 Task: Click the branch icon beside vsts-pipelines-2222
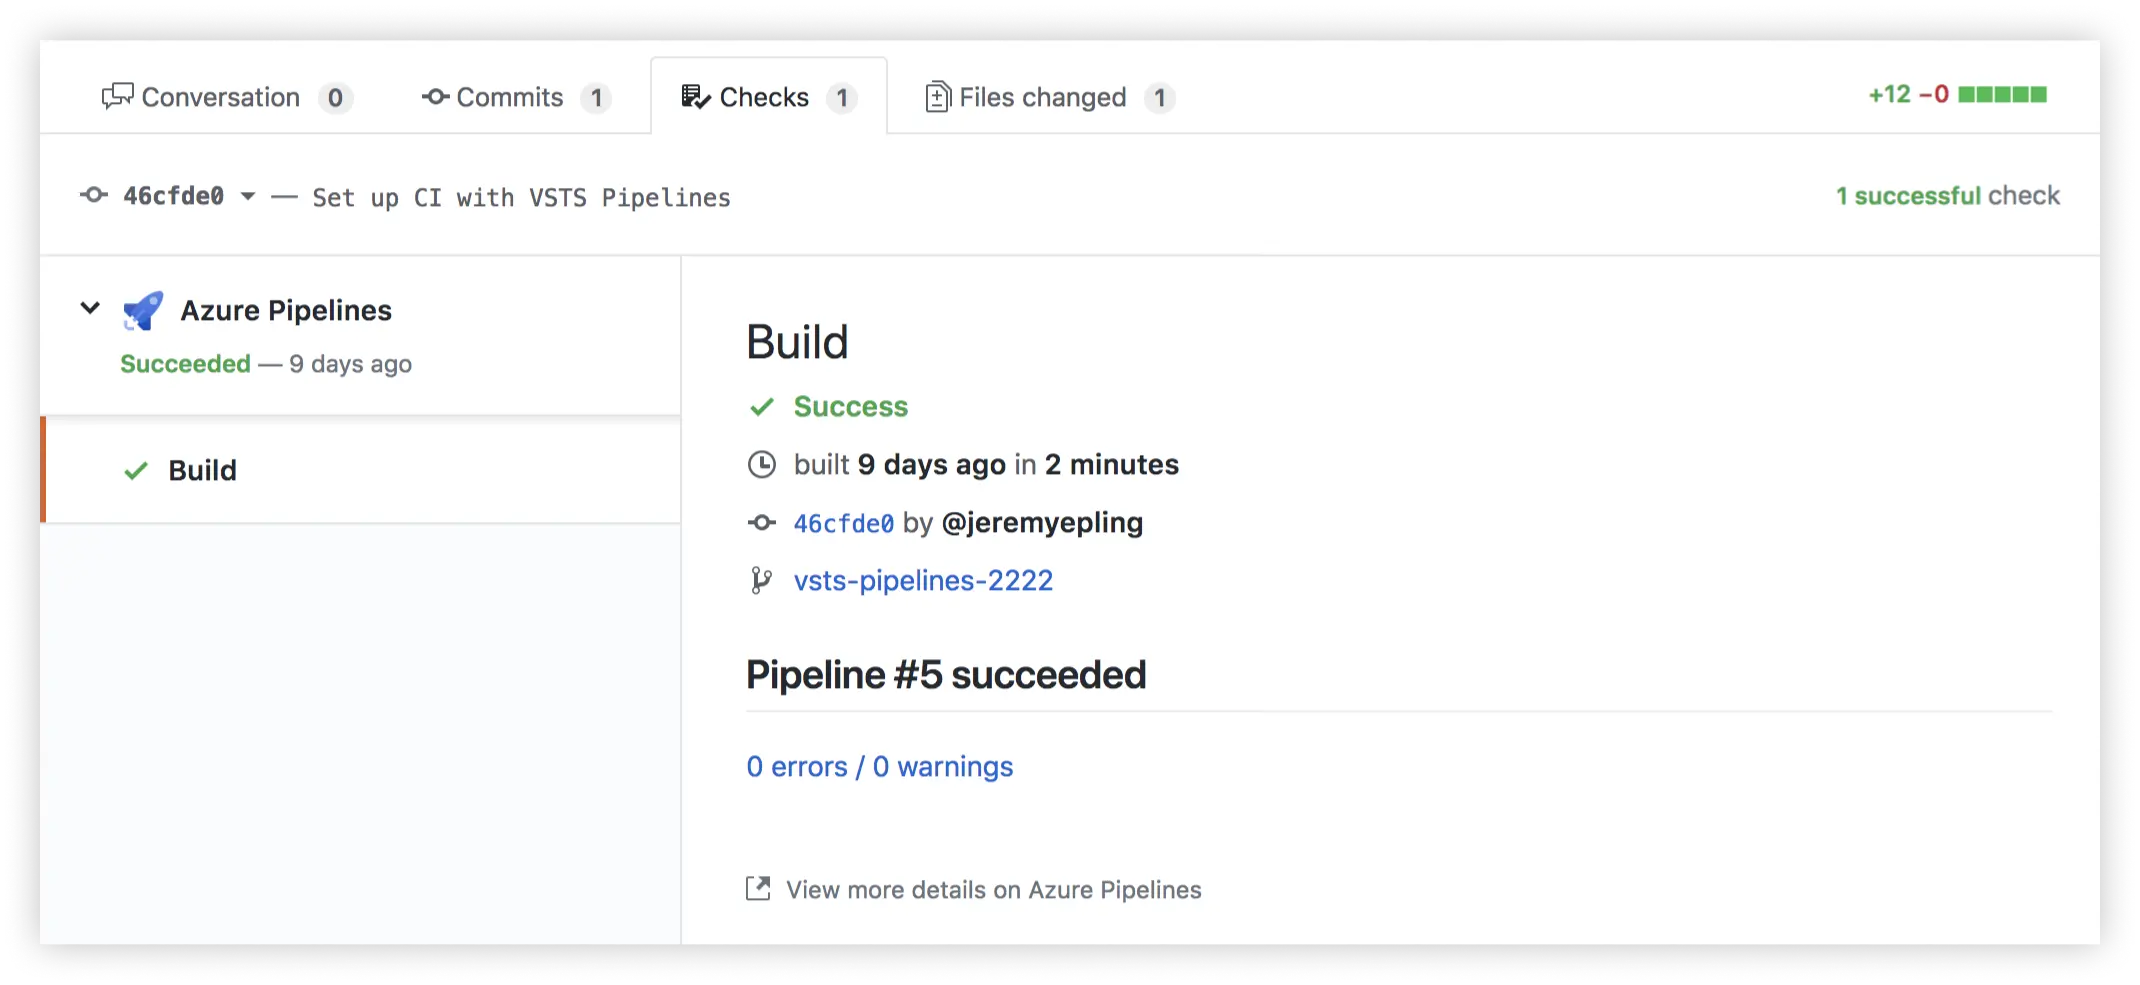point(761,580)
